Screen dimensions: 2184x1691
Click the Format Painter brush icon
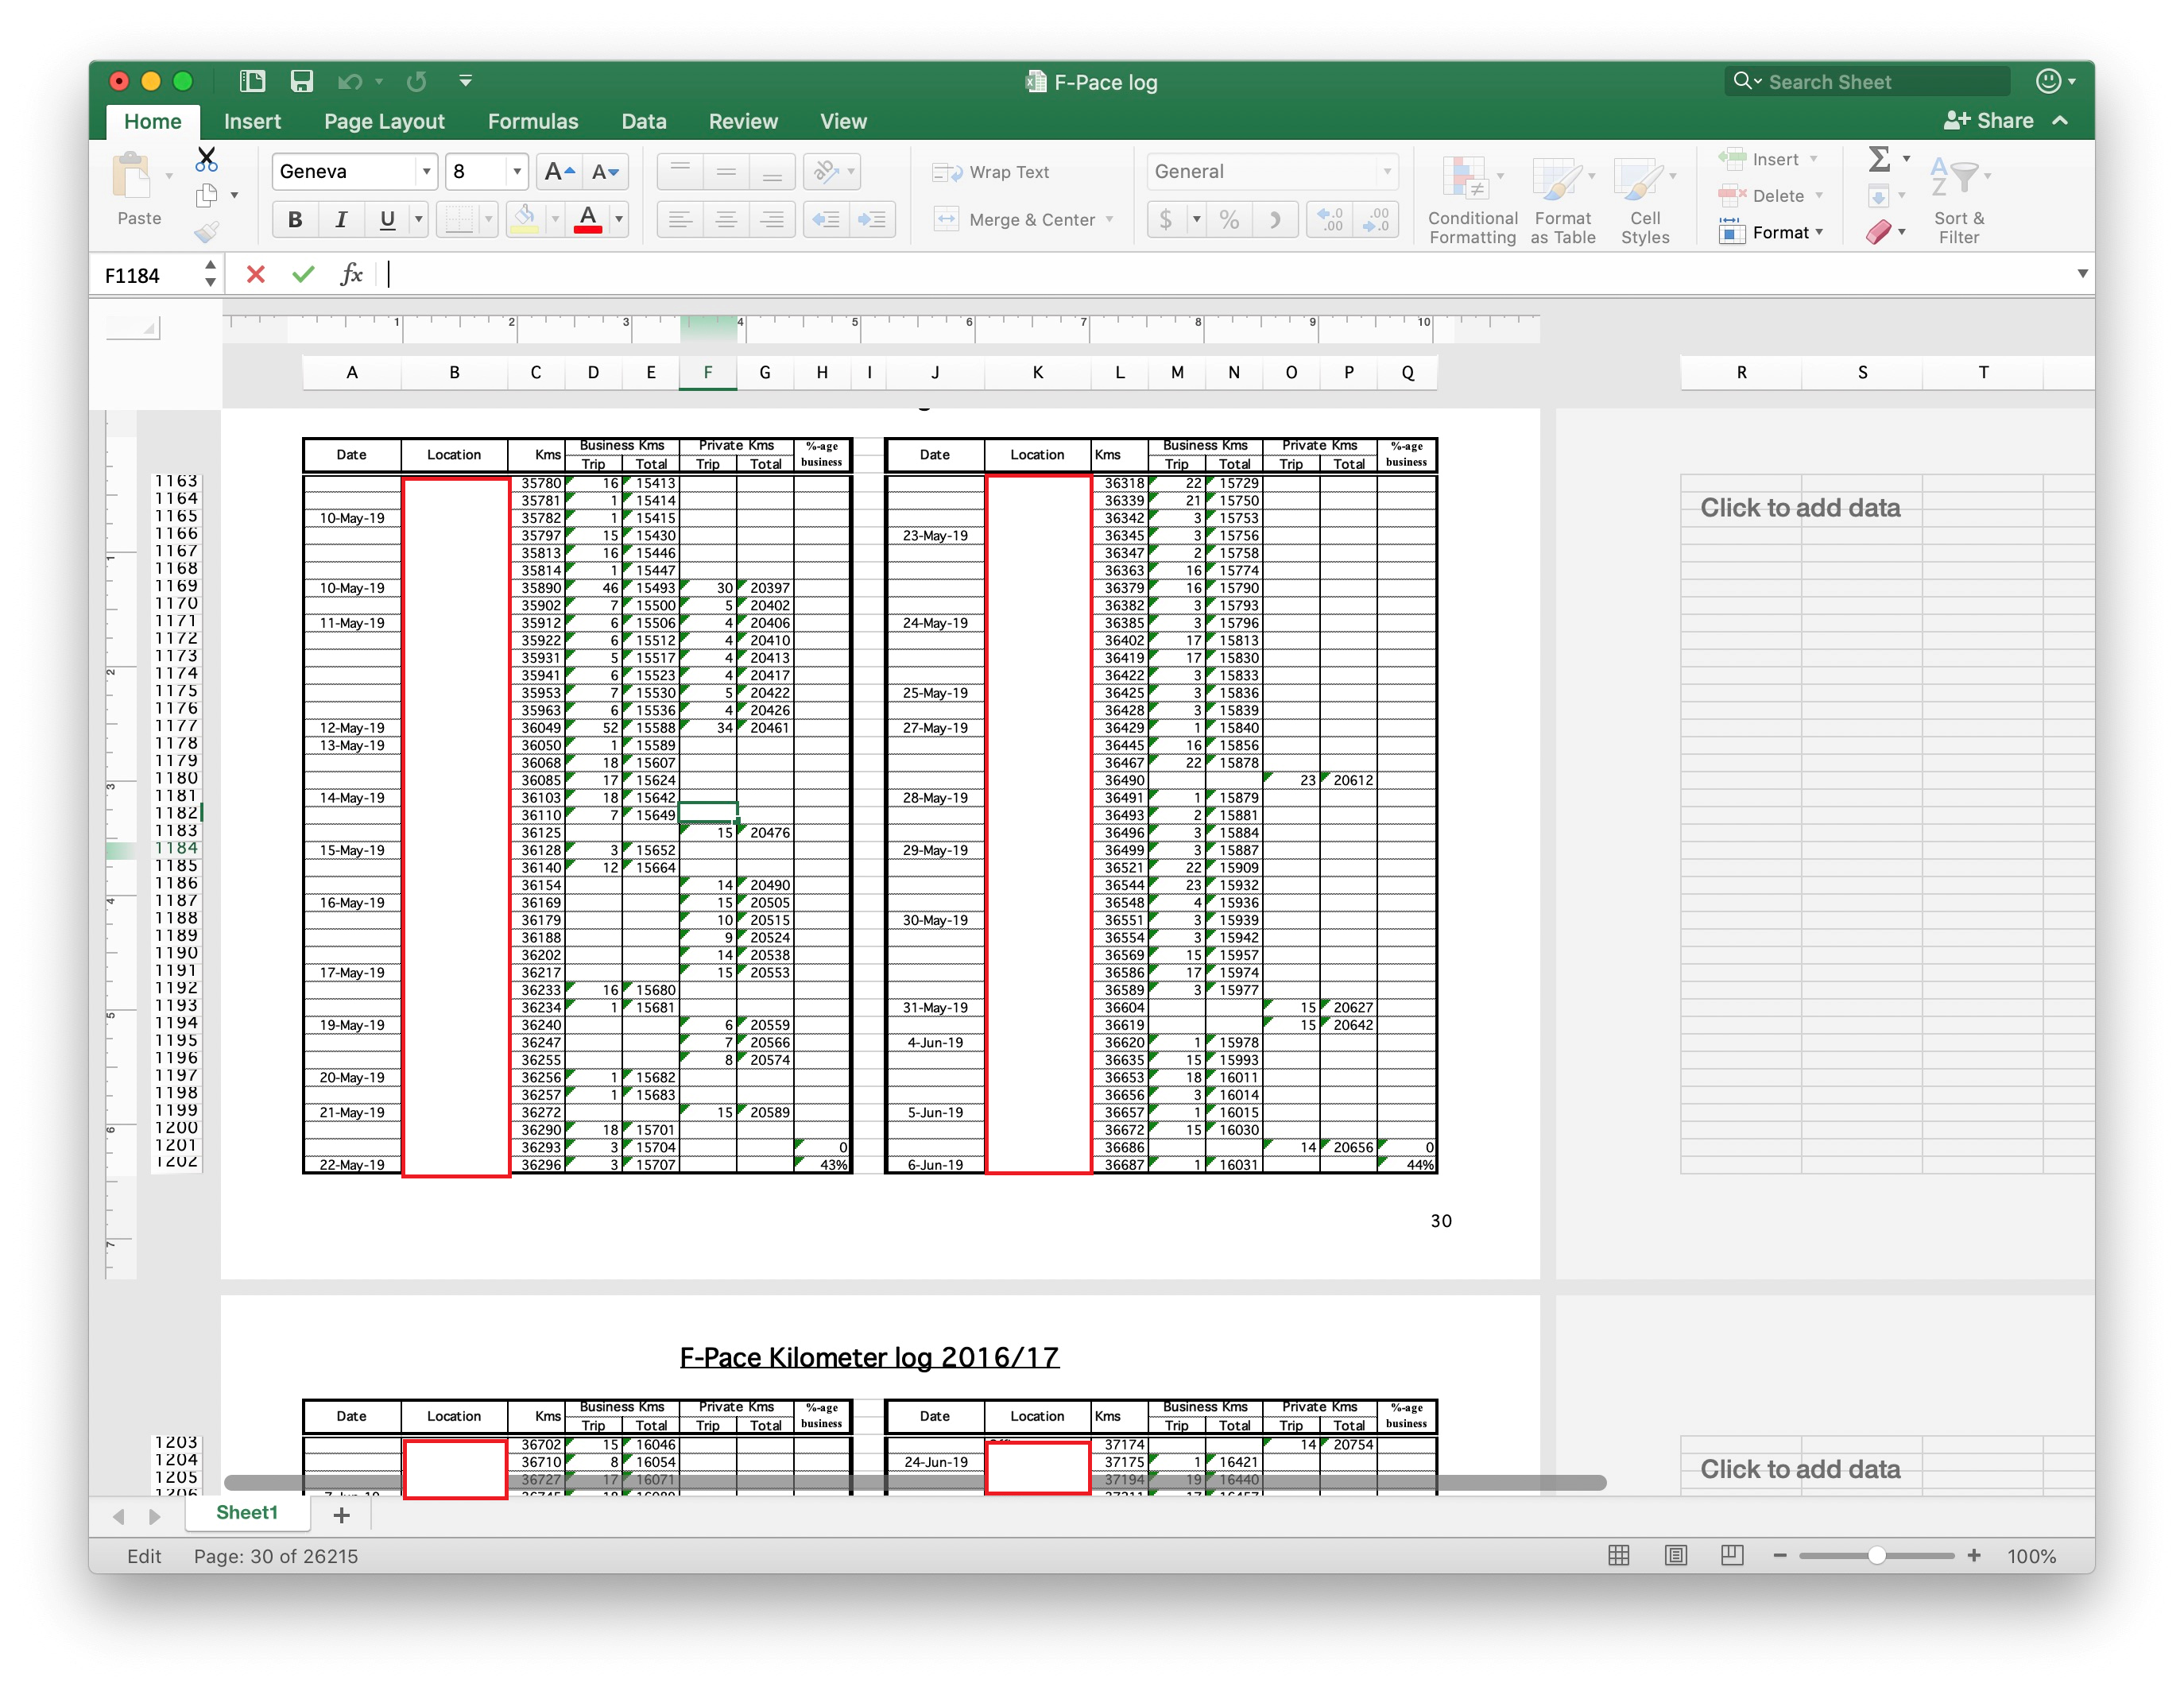pos(206,233)
